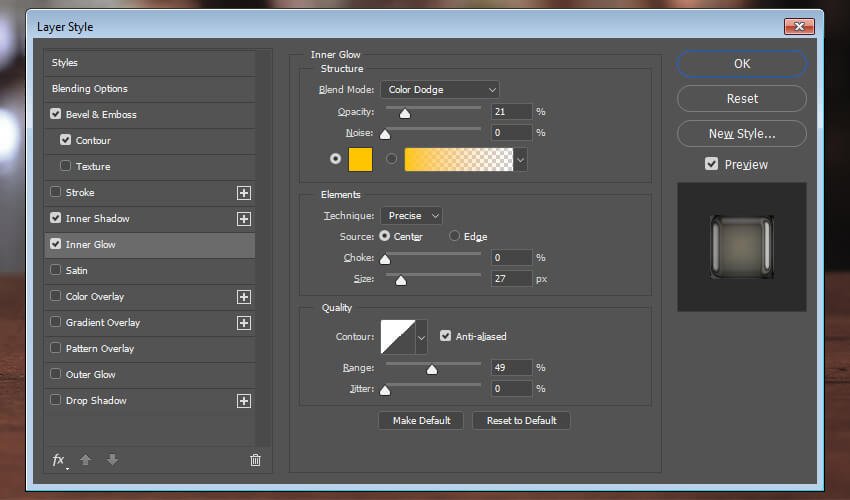Screen dimensions: 850x500
Task: Close the Layer Style dialog
Action: click(x=799, y=26)
